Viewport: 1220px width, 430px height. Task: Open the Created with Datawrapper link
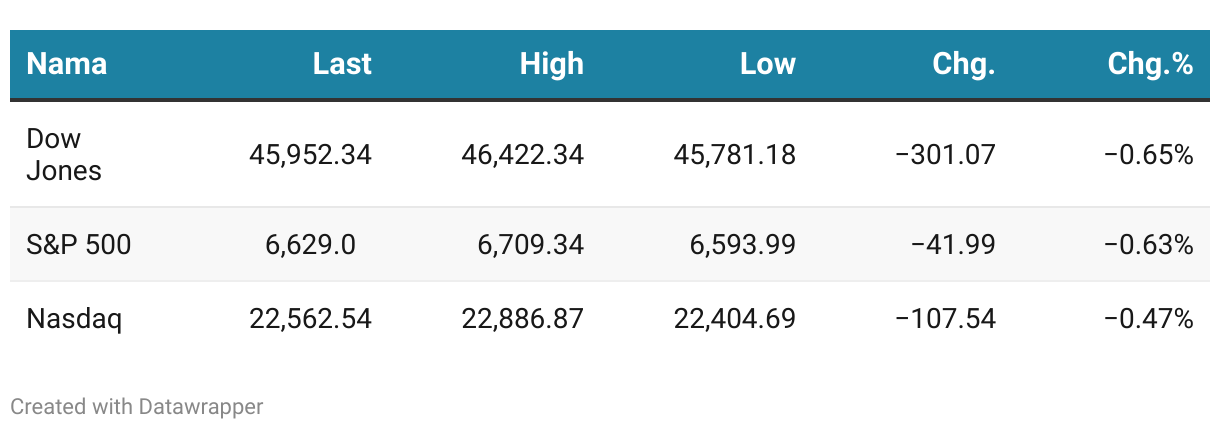(x=136, y=407)
